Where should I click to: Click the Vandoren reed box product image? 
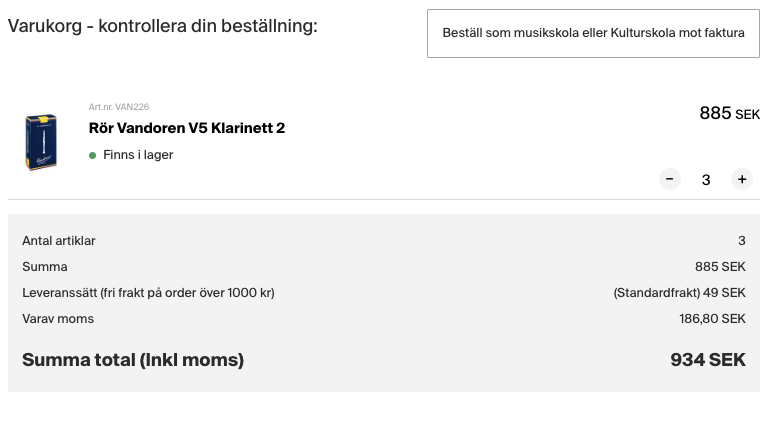point(41,142)
